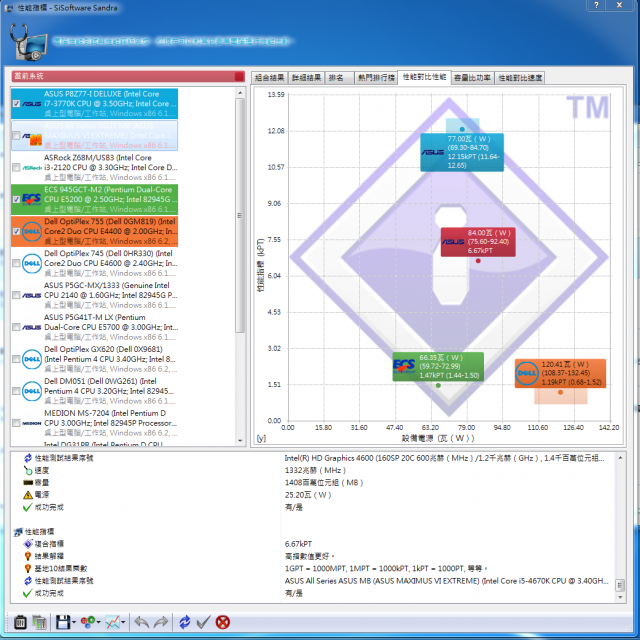640x640 pixels.
Task: Click the charts report toolbar icon
Action: [x=40, y=622]
